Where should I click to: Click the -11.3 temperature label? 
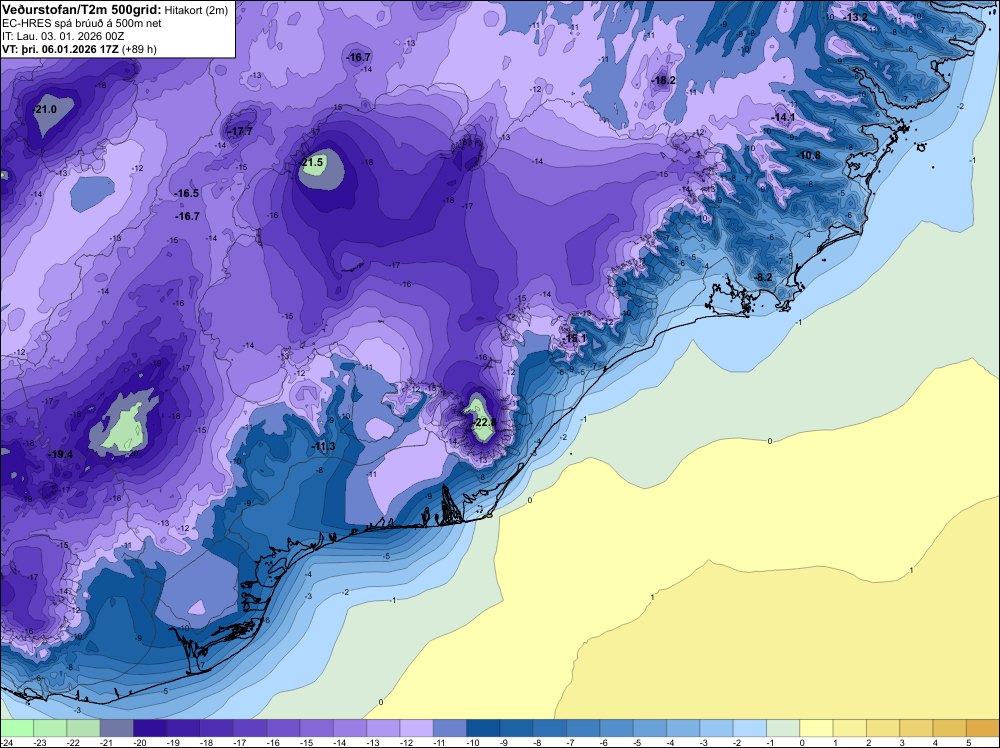click(x=323, y=446)
